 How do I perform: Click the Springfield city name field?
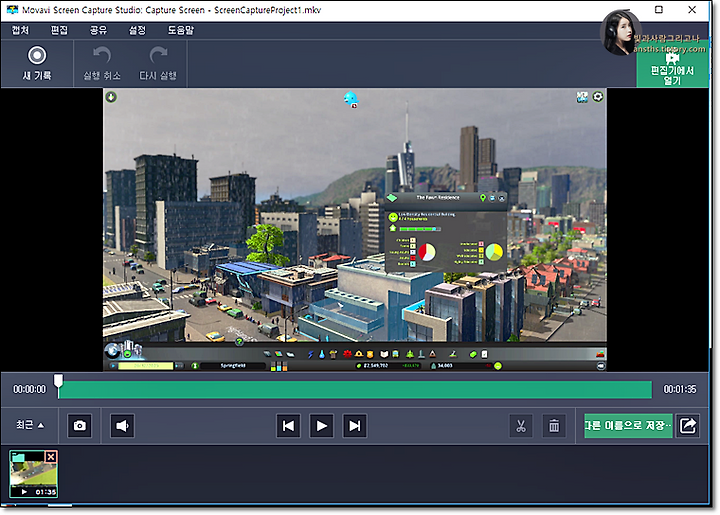(x=233, y=366)
